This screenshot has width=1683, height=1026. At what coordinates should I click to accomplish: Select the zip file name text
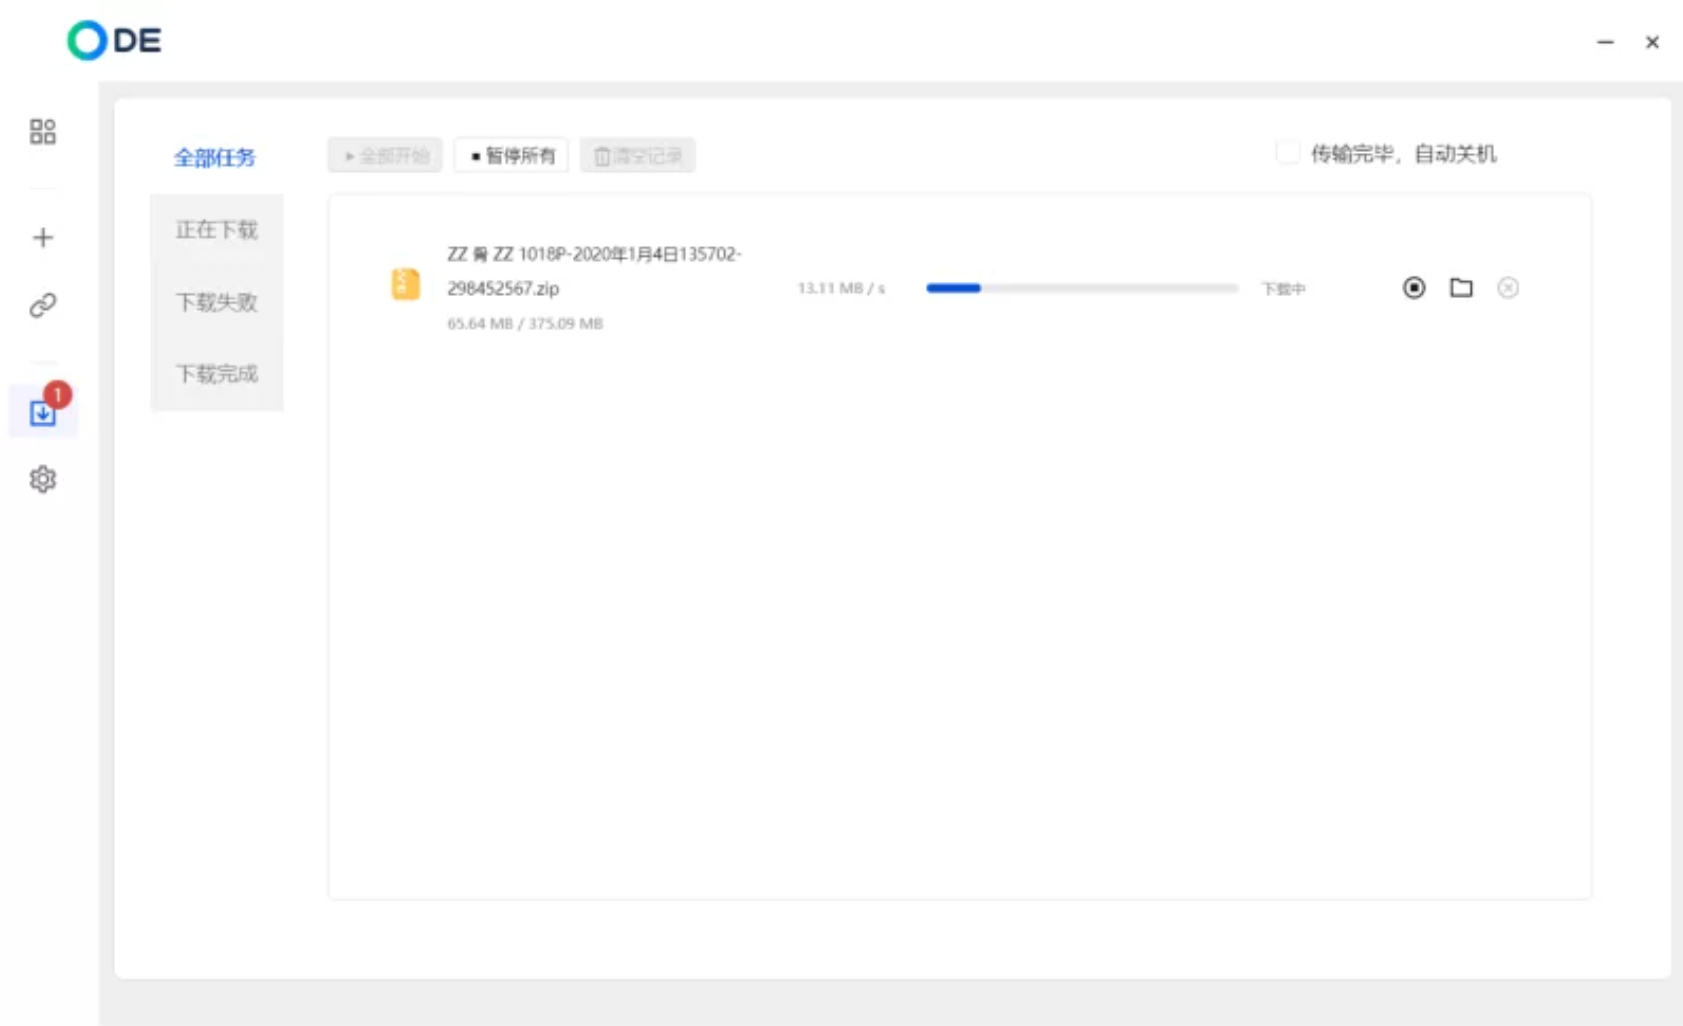click(x=593, y=270)
